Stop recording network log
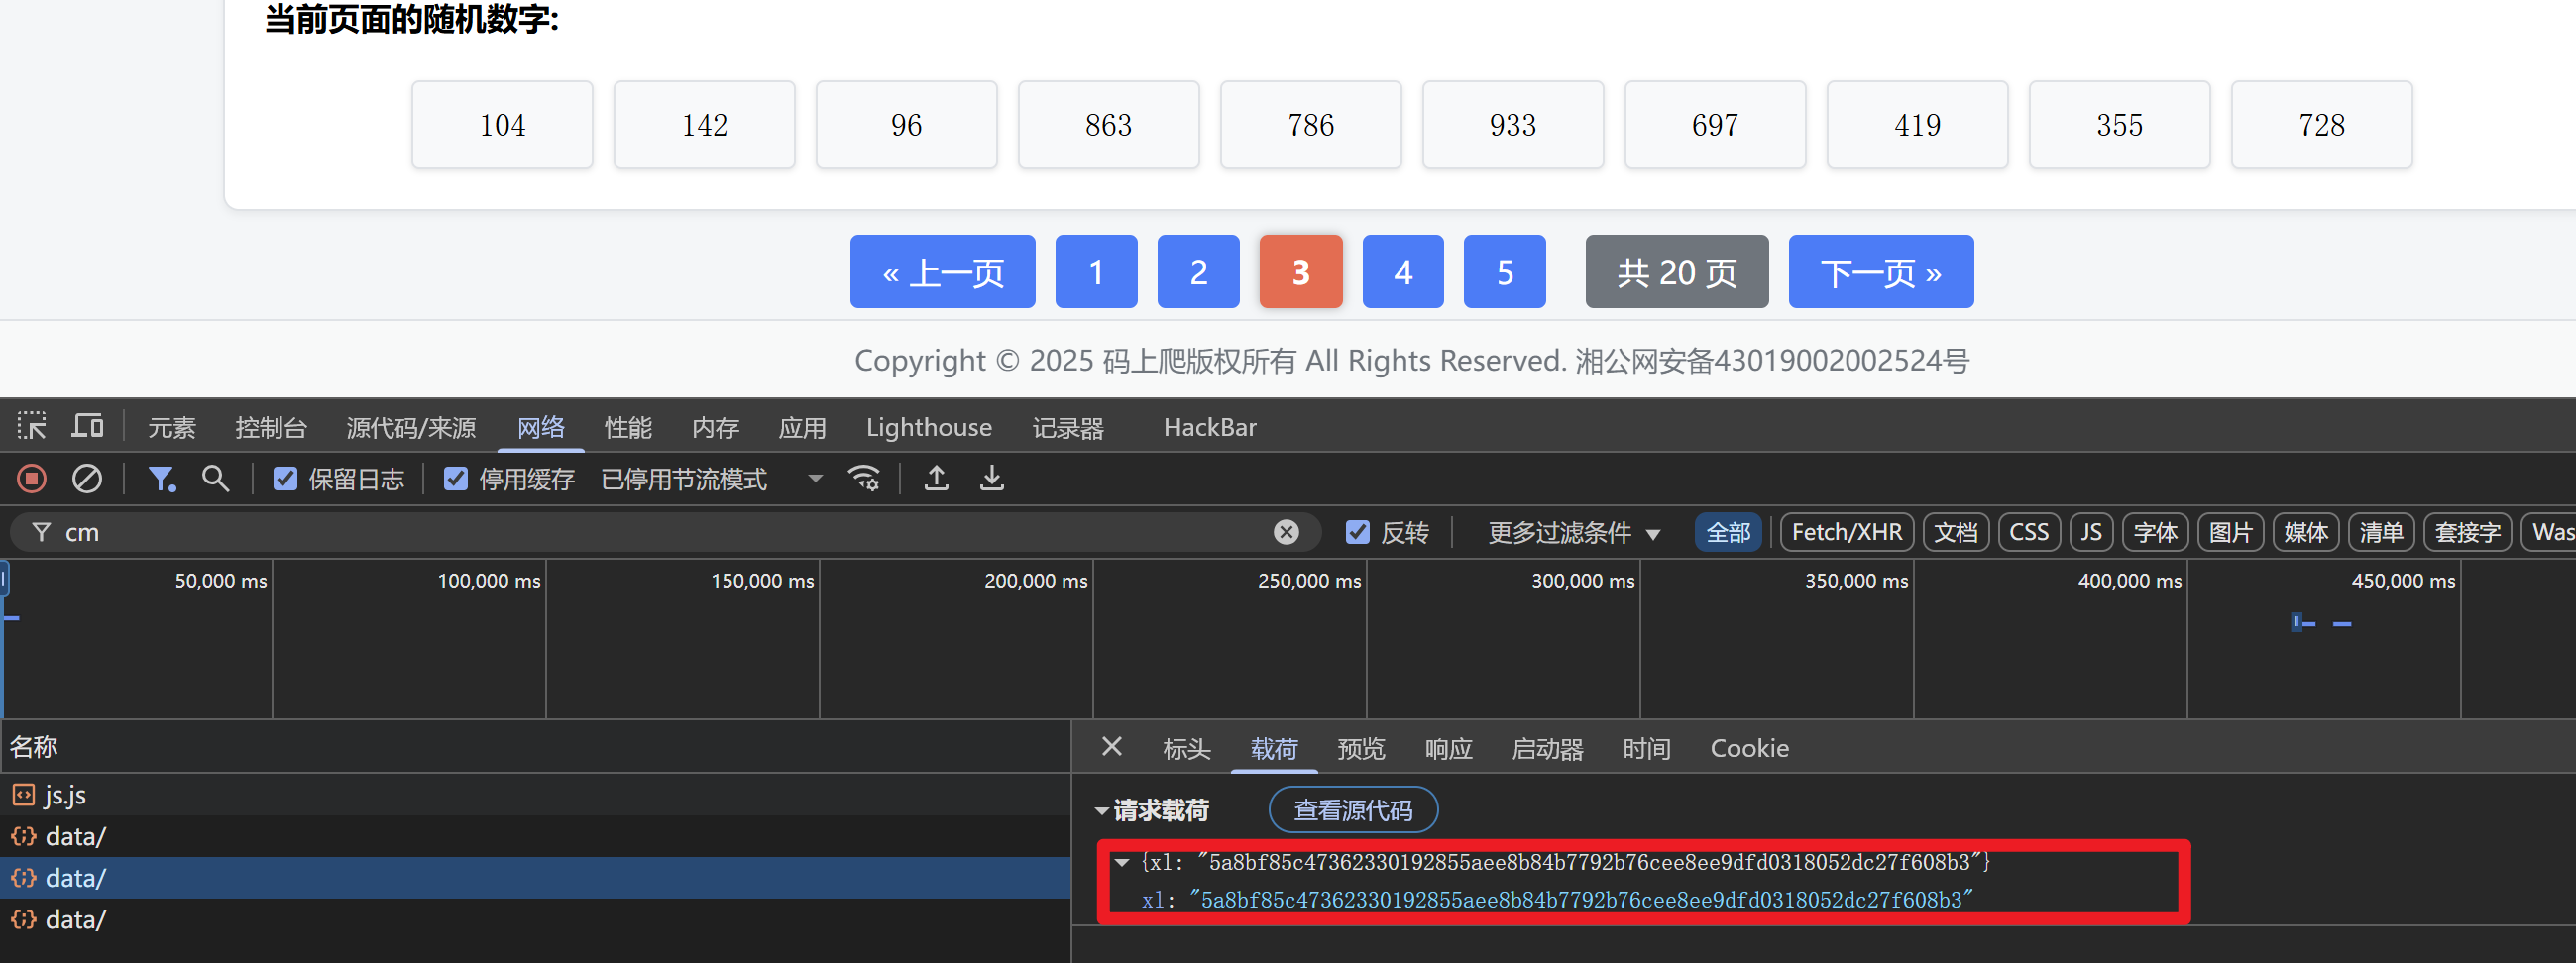This screenshot has width=2576, height=963. tap(32, 479)
